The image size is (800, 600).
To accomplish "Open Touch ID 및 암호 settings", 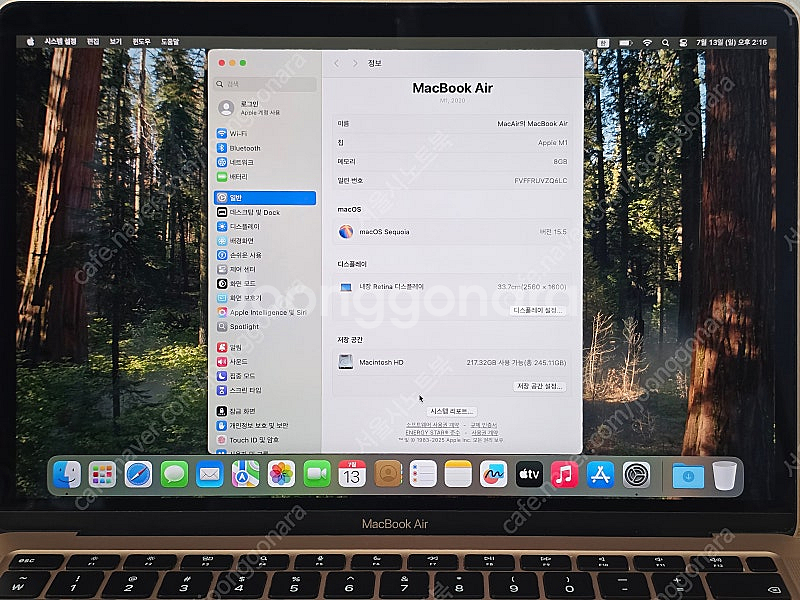I will point(265,439).
